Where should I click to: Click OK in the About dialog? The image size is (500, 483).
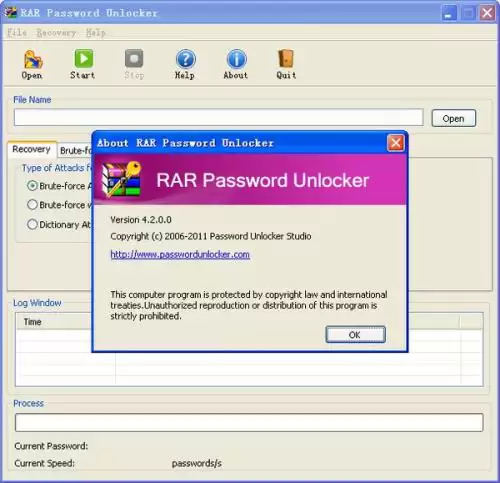pos(355,334)
